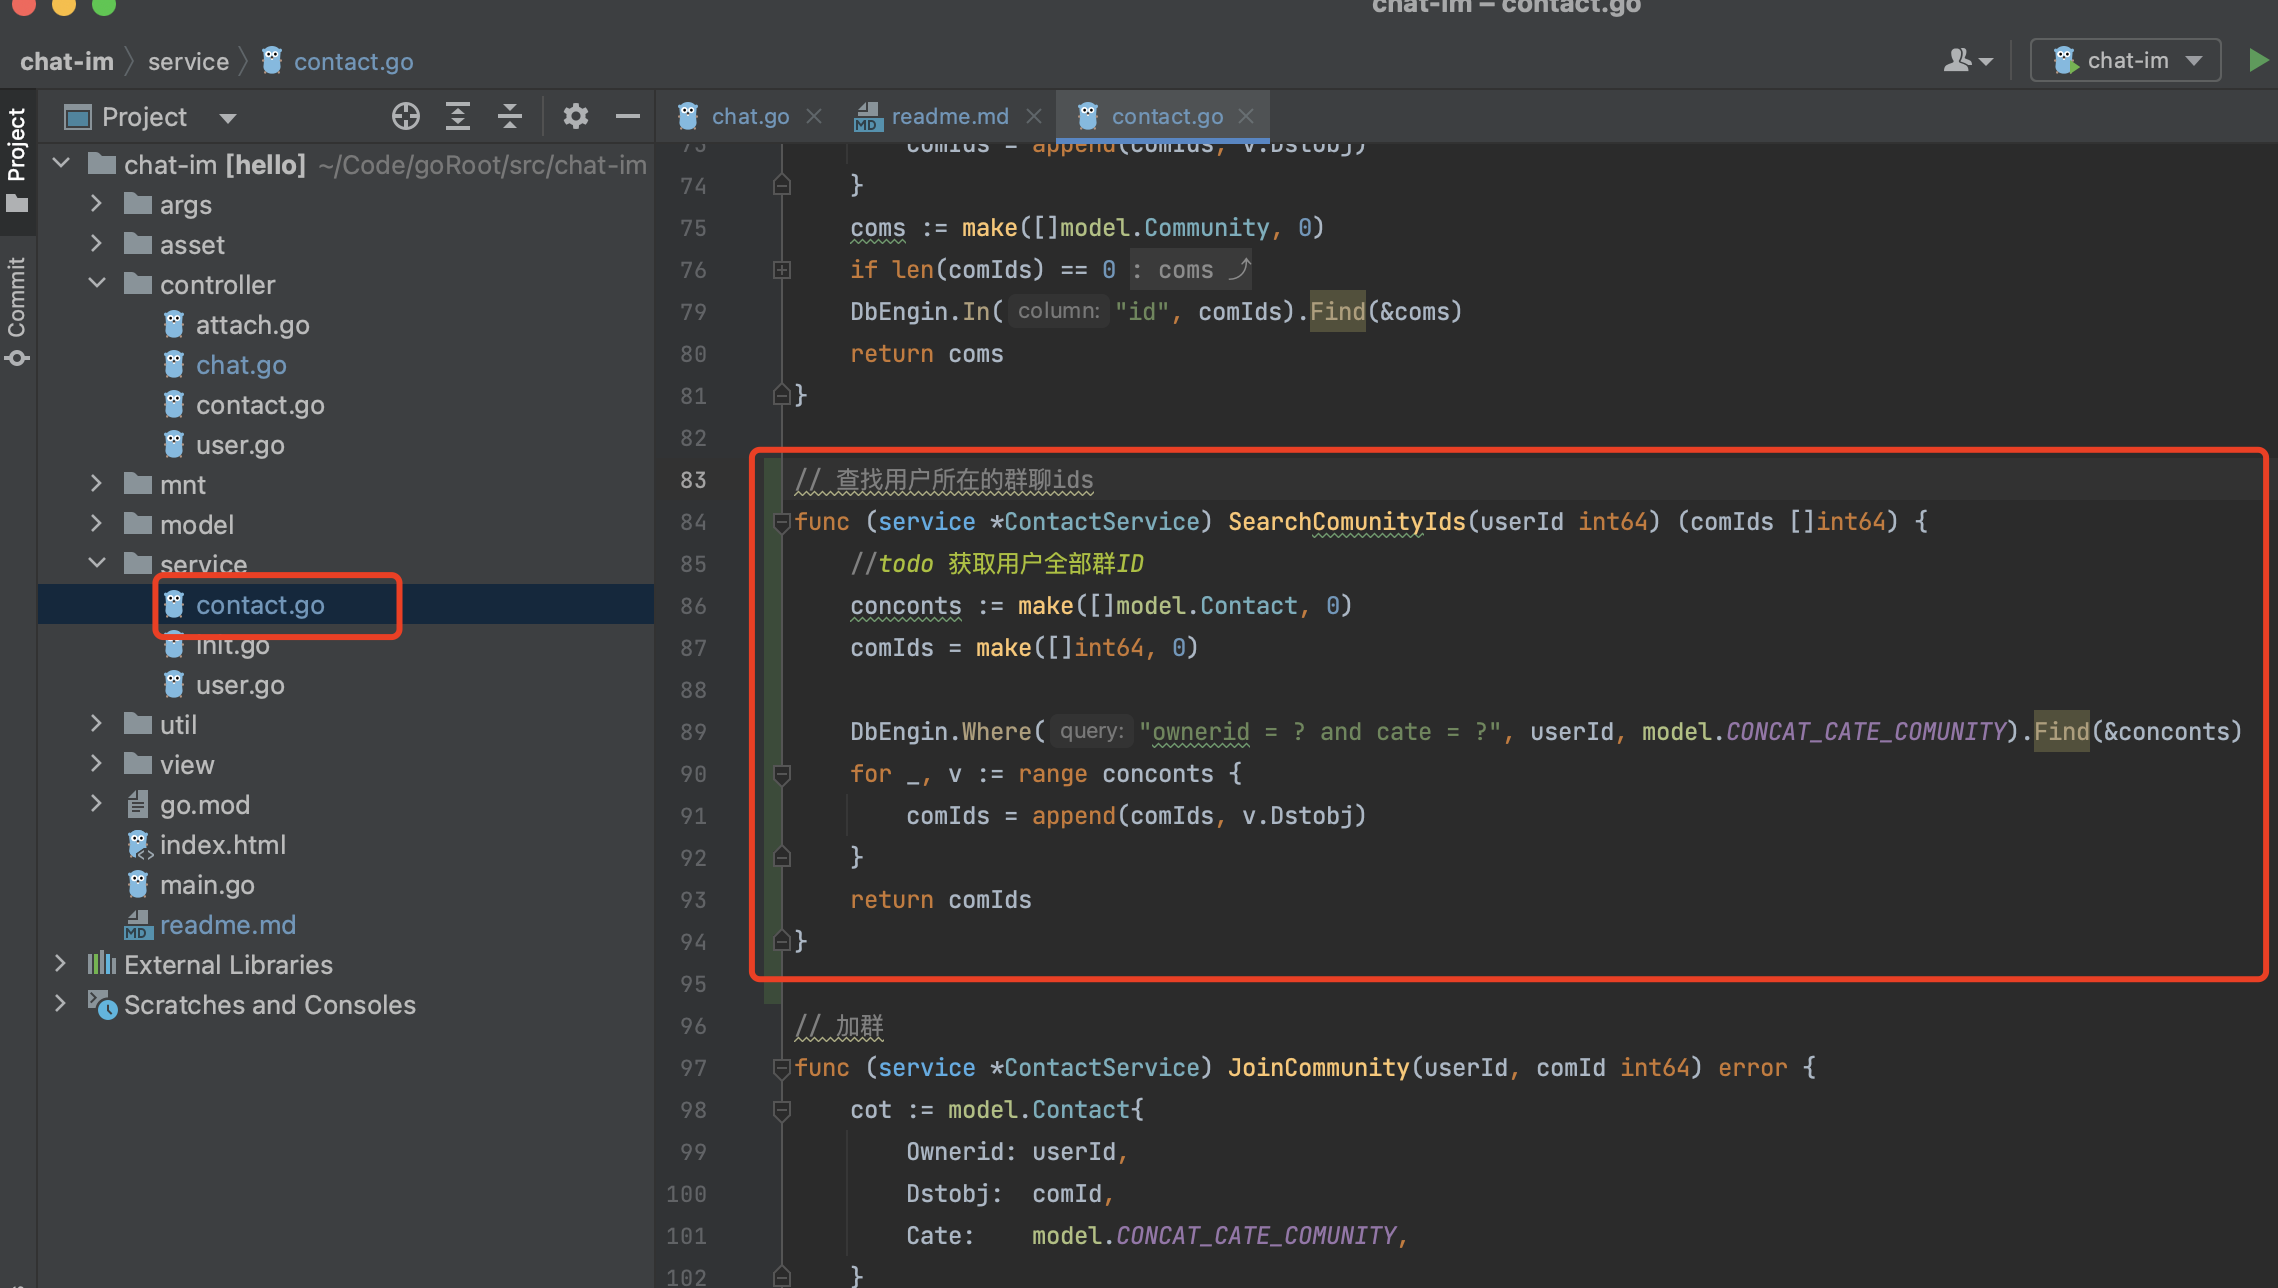Open index.html in the project tree
This screenshot has height=1288, width=2278.
[x=222, y=845]
